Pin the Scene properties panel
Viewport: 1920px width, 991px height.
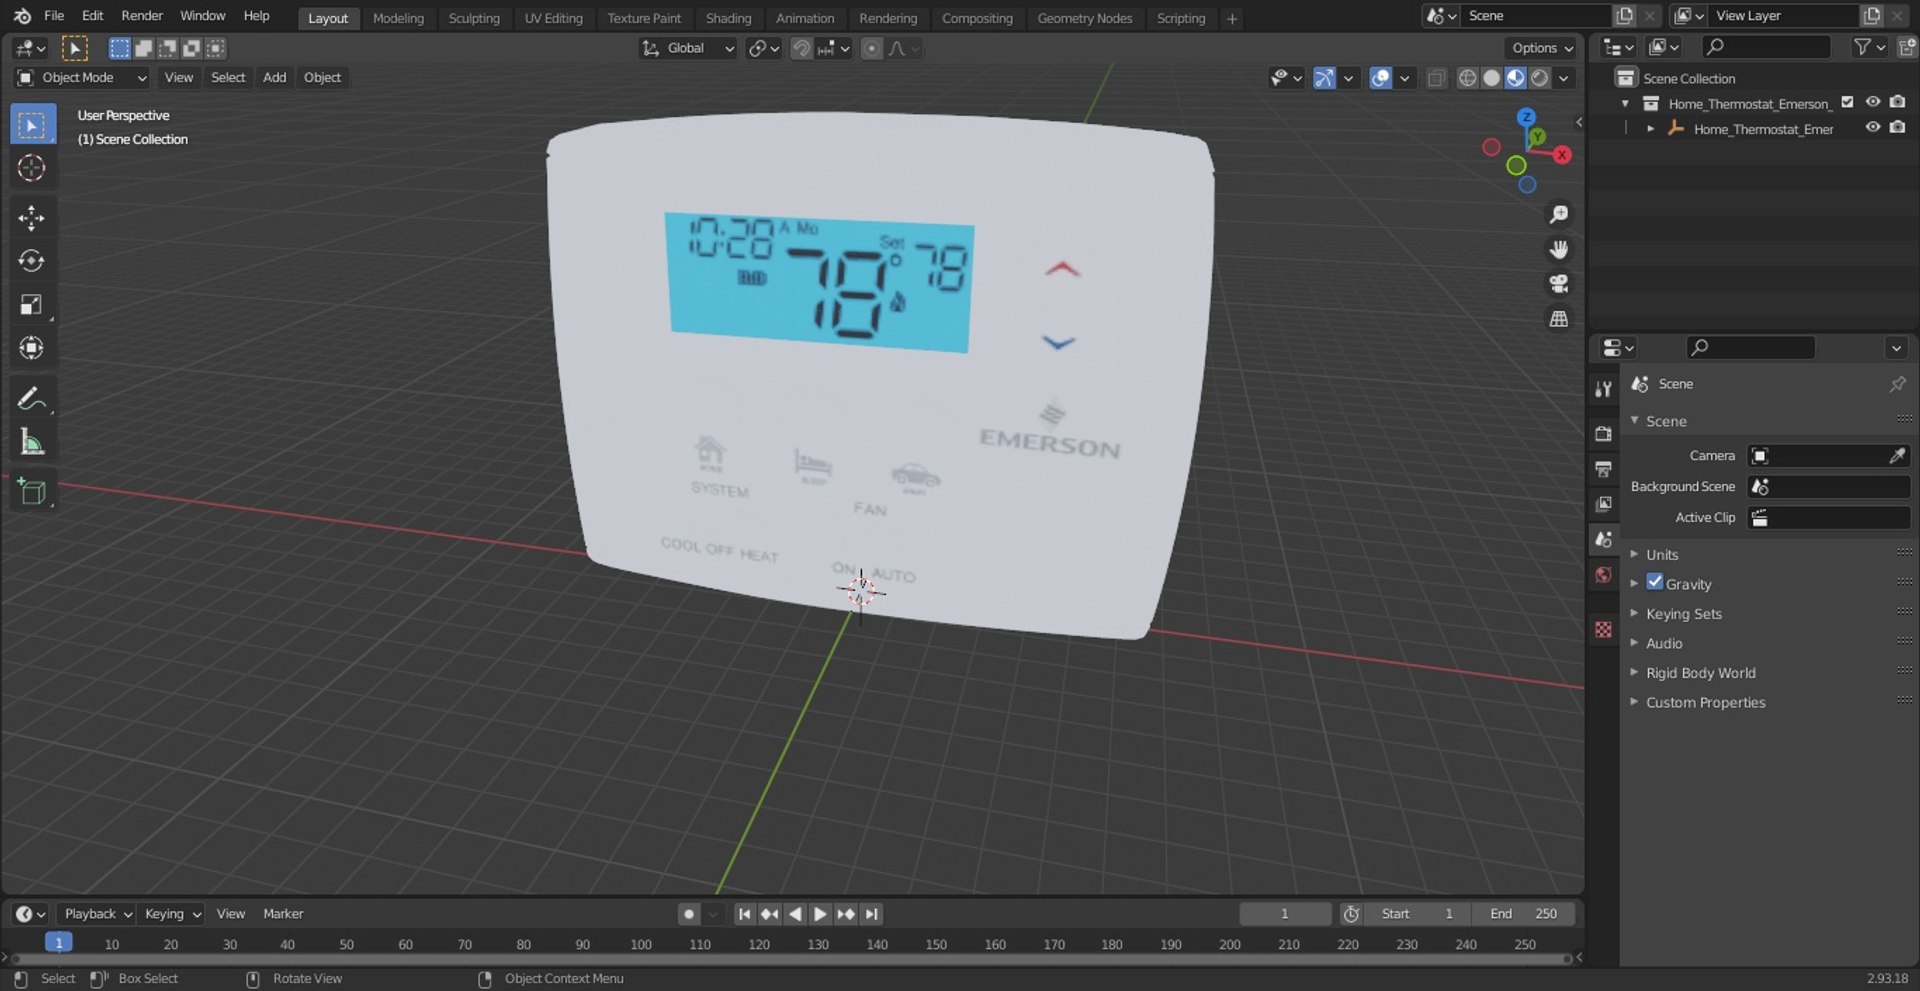click(x=1897, y=384)
